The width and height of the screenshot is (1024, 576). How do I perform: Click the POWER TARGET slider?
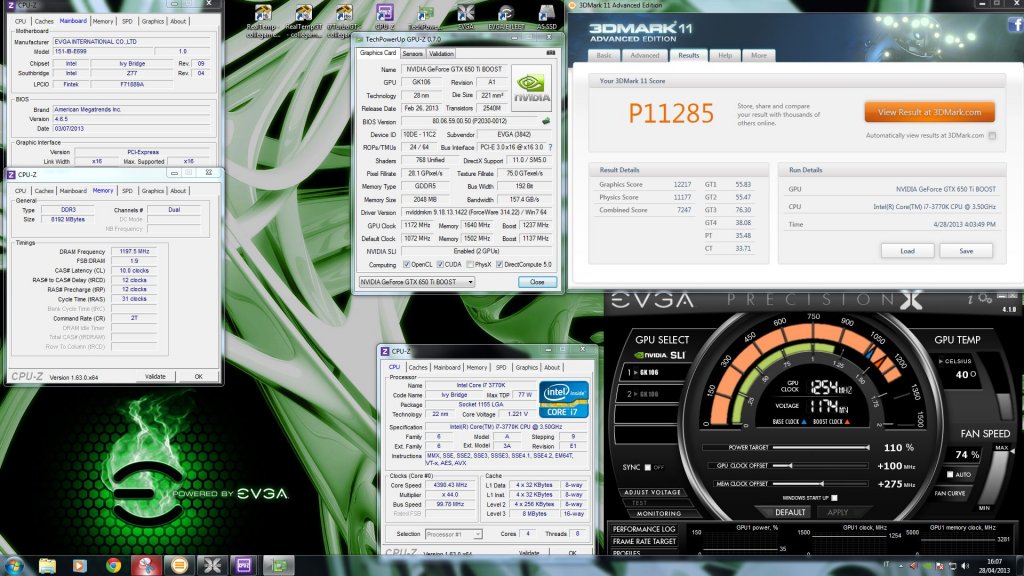[820, 448]
